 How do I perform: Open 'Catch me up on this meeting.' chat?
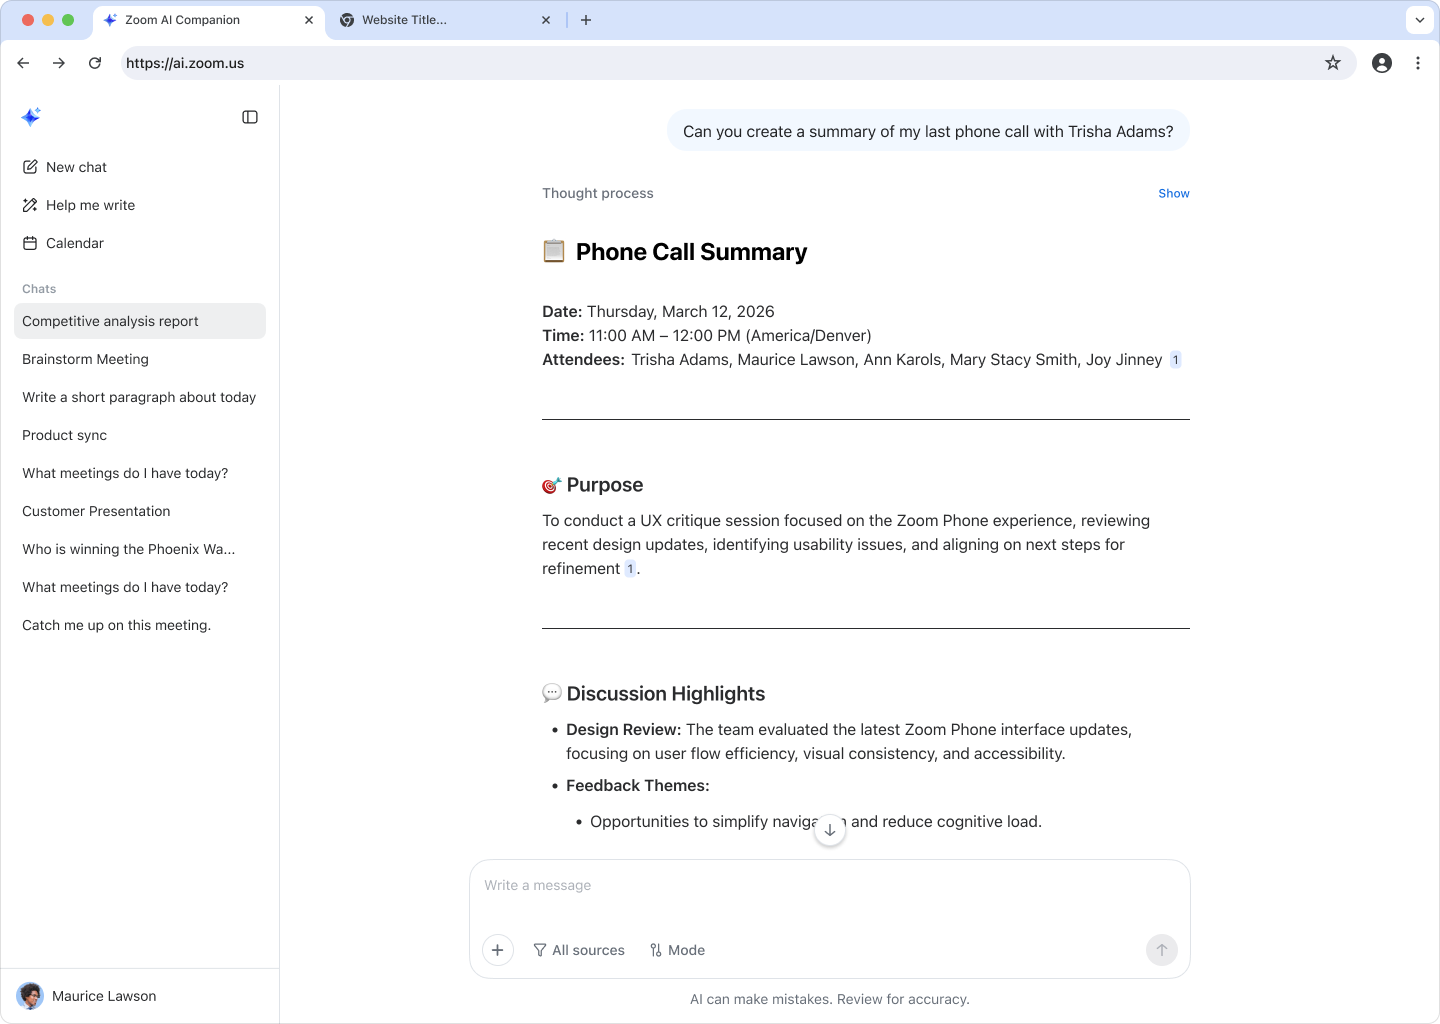(x=140, y=625)
